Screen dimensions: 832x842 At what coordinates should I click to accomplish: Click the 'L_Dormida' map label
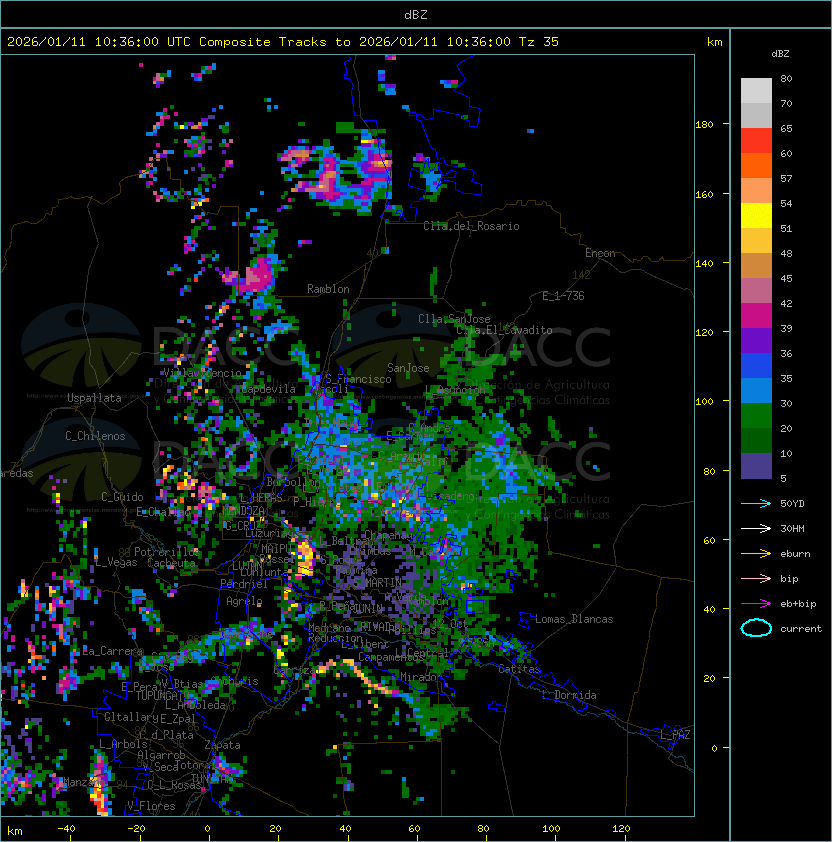[569, 695]
